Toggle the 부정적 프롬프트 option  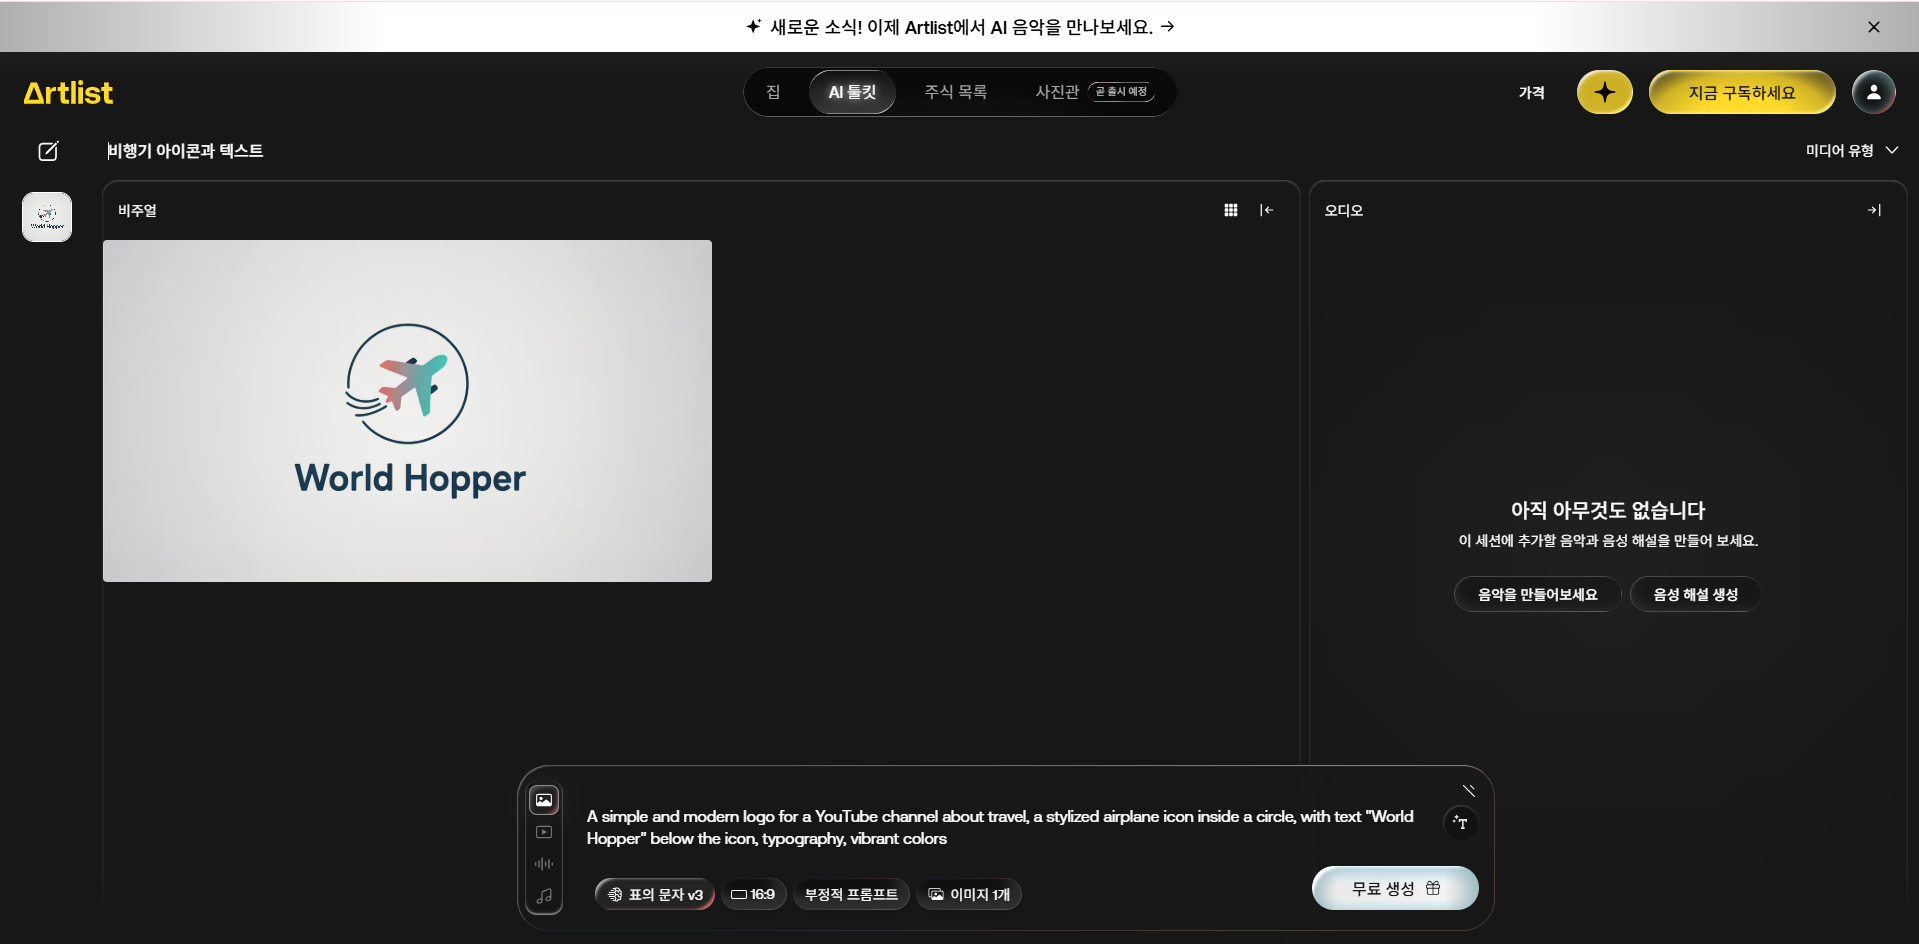point(851,894)
